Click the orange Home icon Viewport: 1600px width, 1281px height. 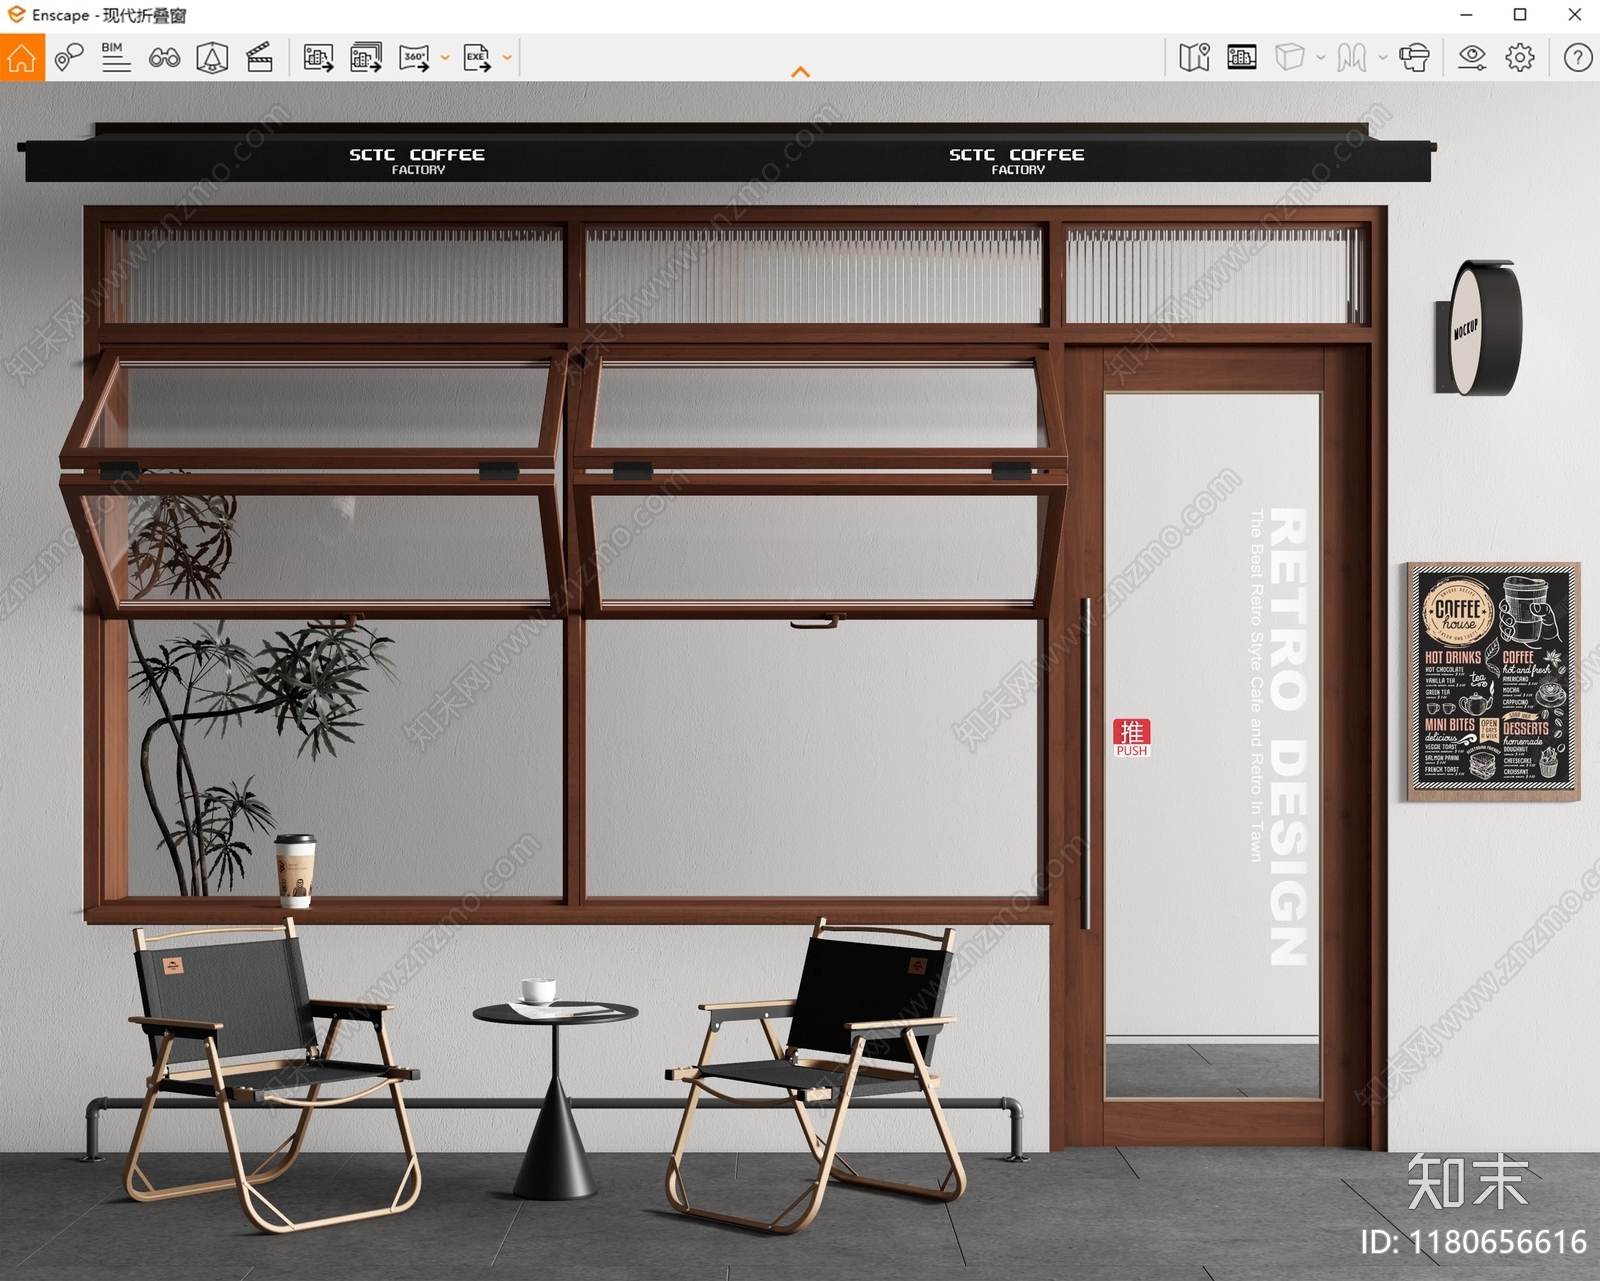pyautogui.click(x=22, y=57)
